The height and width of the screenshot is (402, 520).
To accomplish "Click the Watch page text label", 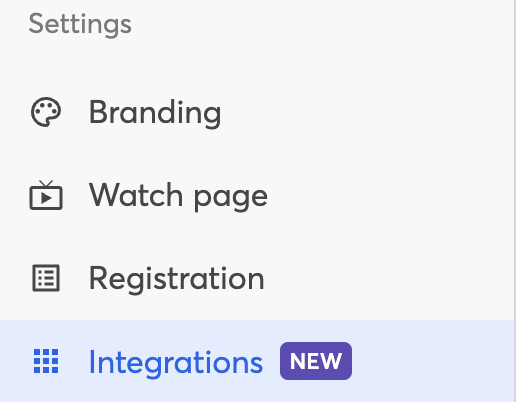I will (x=178, y=196).
